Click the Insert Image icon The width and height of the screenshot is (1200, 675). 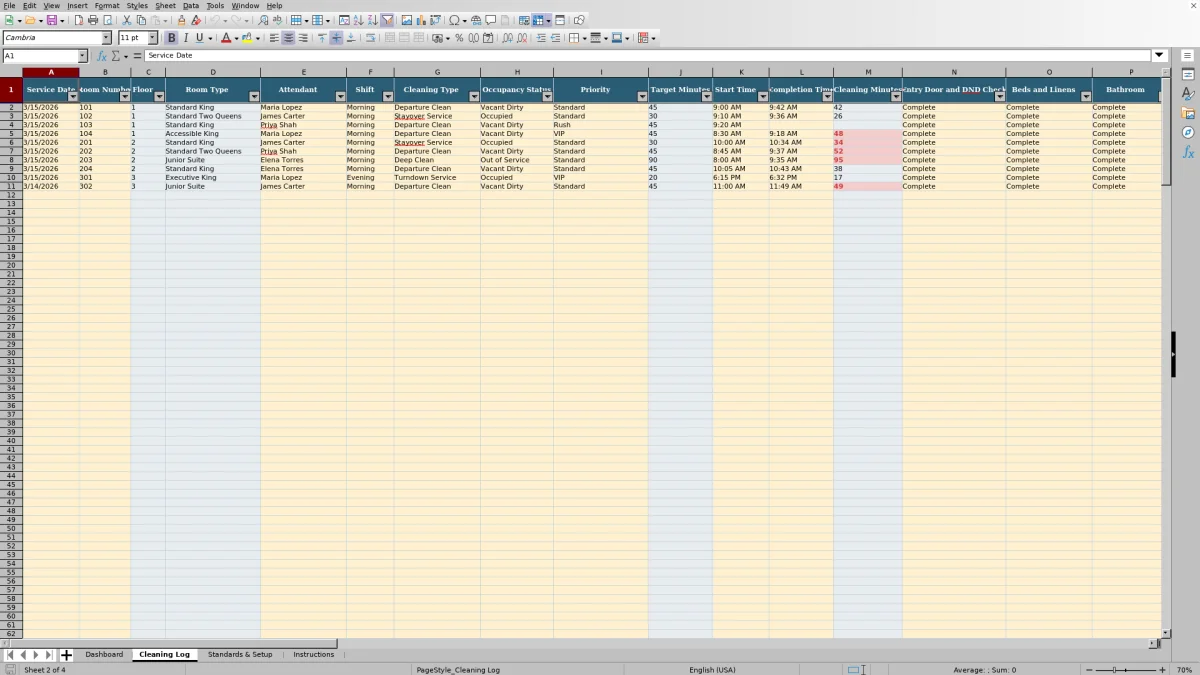(407, 20)
